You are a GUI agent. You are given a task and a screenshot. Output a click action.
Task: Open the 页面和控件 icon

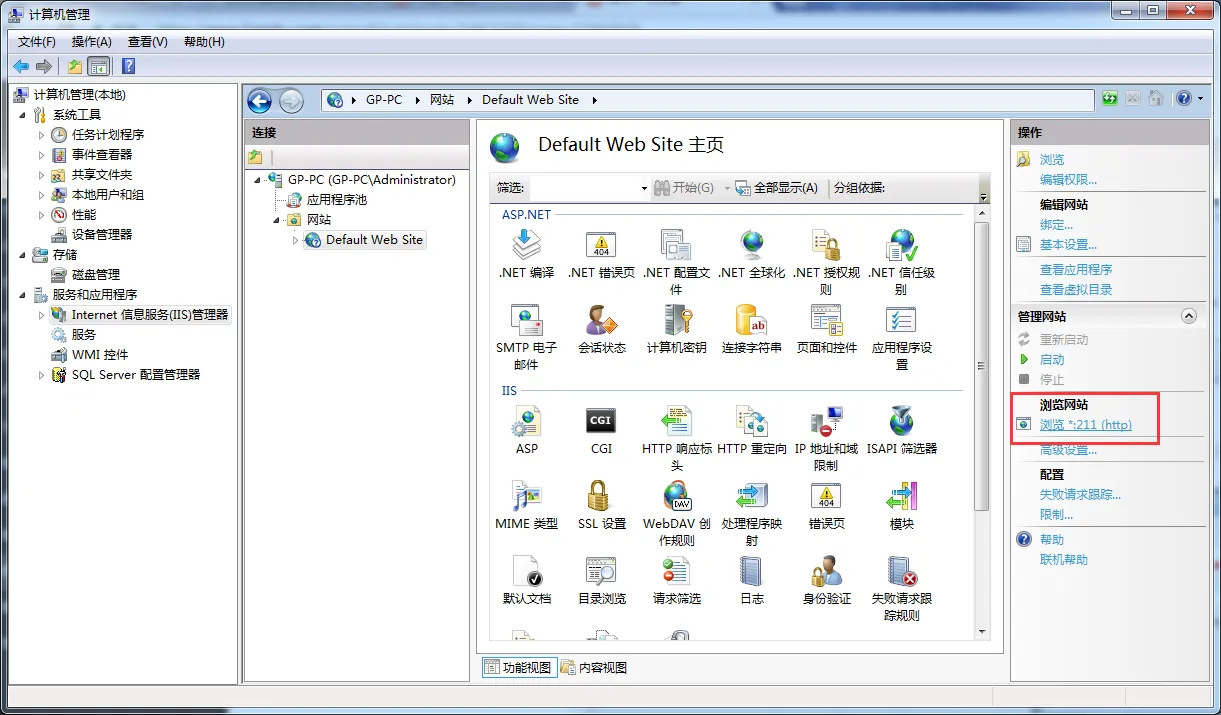point(826,320)
